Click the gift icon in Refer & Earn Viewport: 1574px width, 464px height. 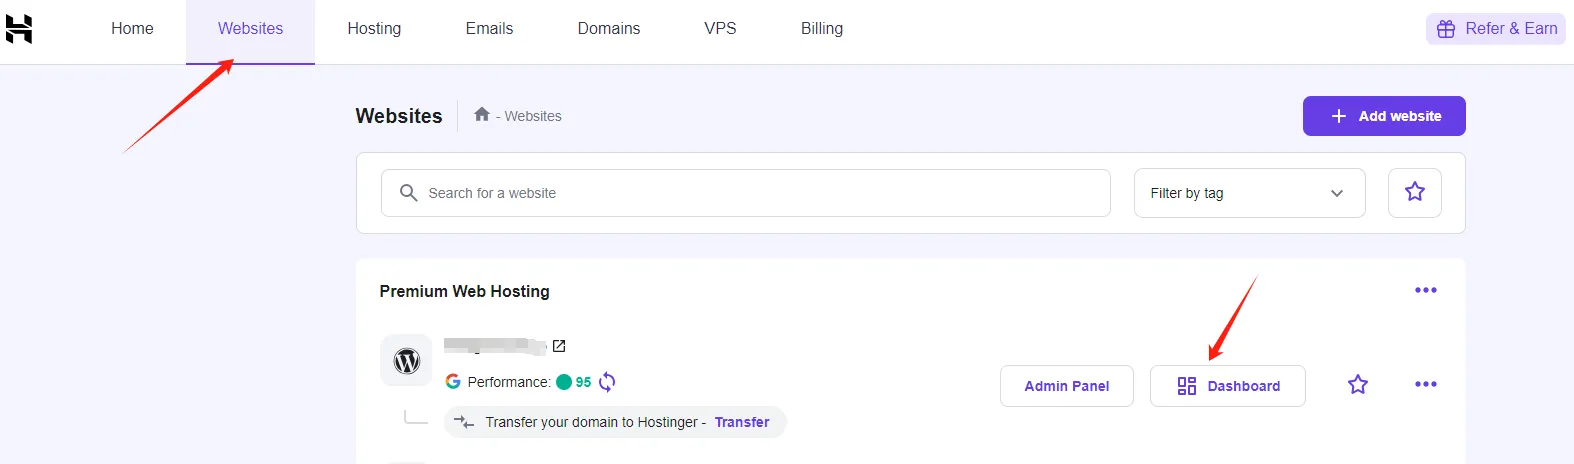1446,29
